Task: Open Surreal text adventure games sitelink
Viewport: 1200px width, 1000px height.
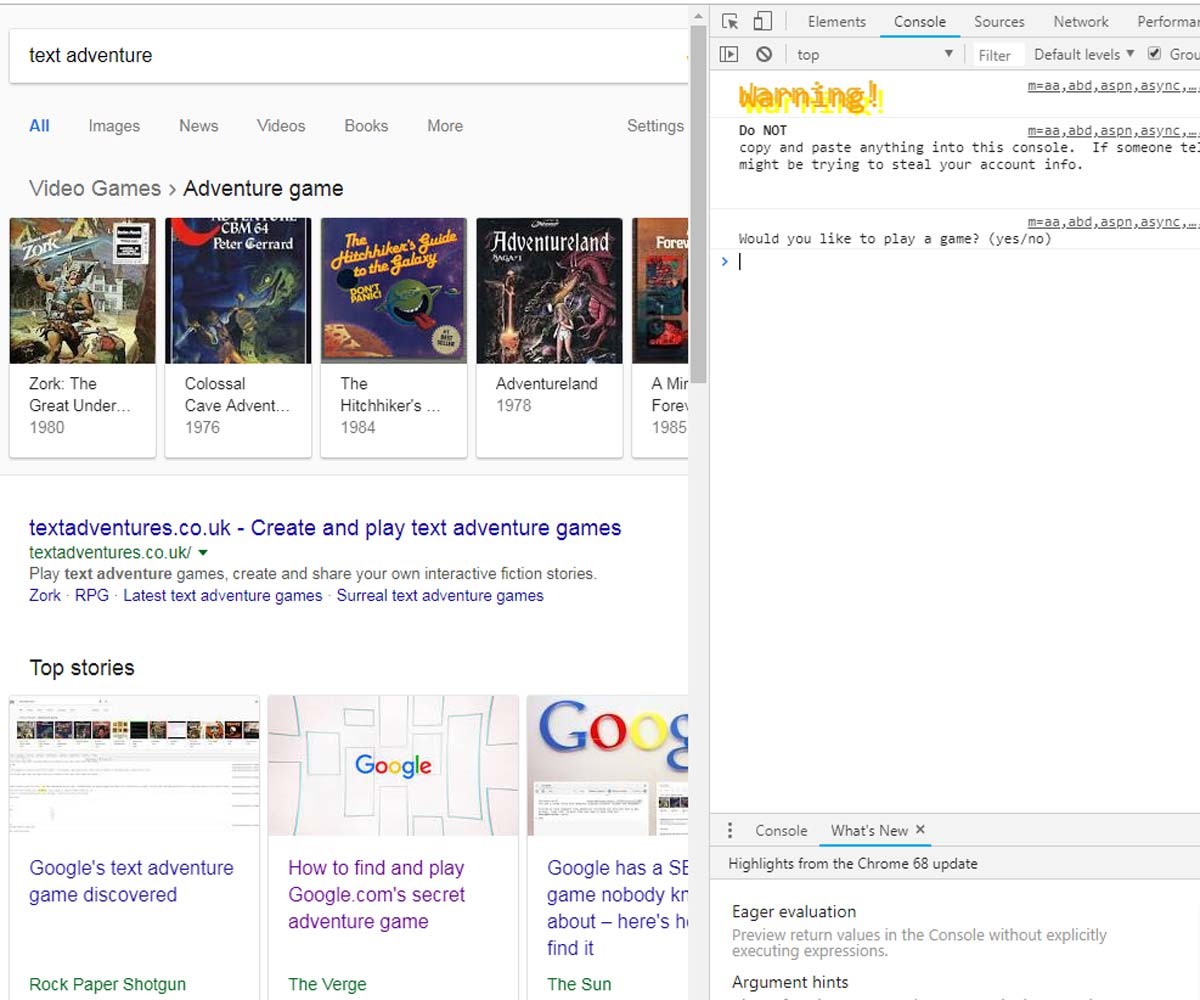Action: click(440, 595)
